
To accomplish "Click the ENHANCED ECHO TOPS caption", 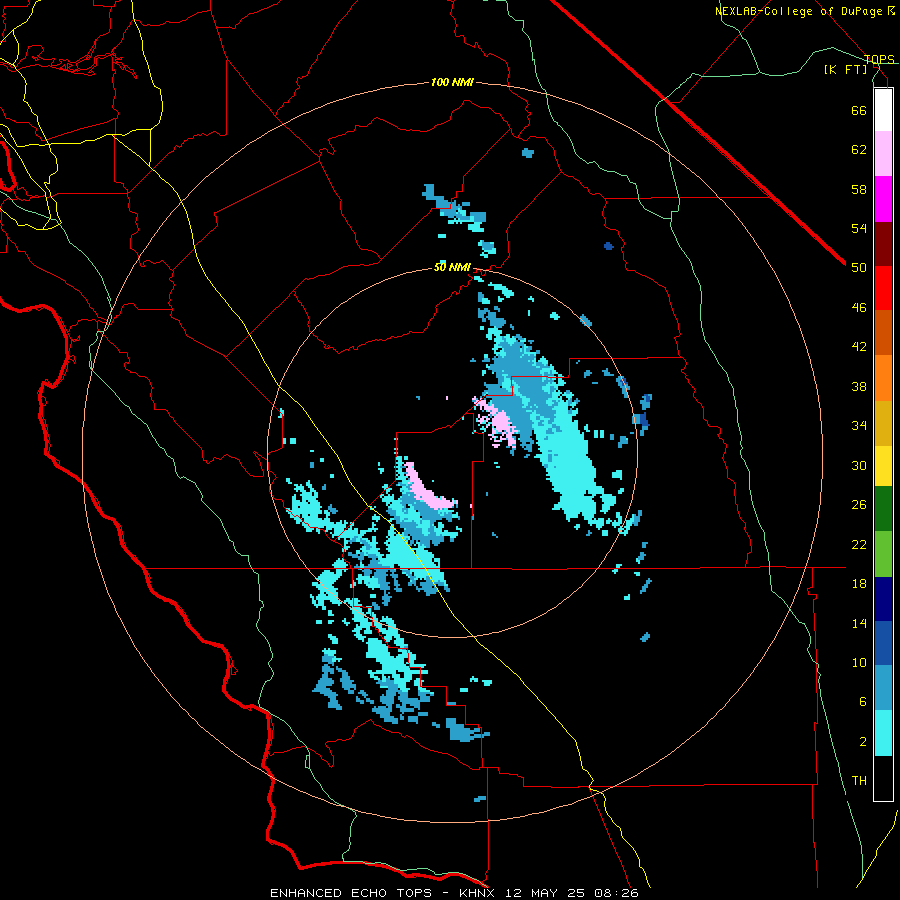I will pyautogui.click(x=354, y=893).
